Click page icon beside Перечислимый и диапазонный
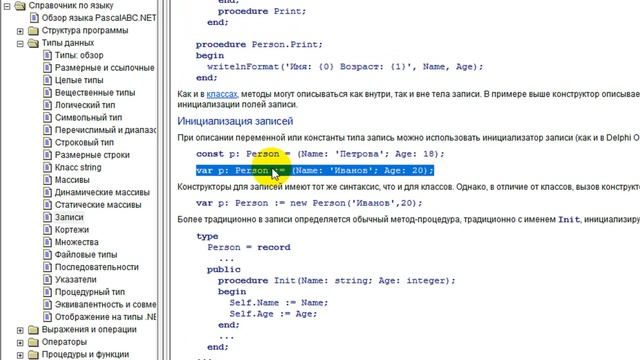This screenshot has width=640, height=360. pyautogui.click(x=48, y=130)
